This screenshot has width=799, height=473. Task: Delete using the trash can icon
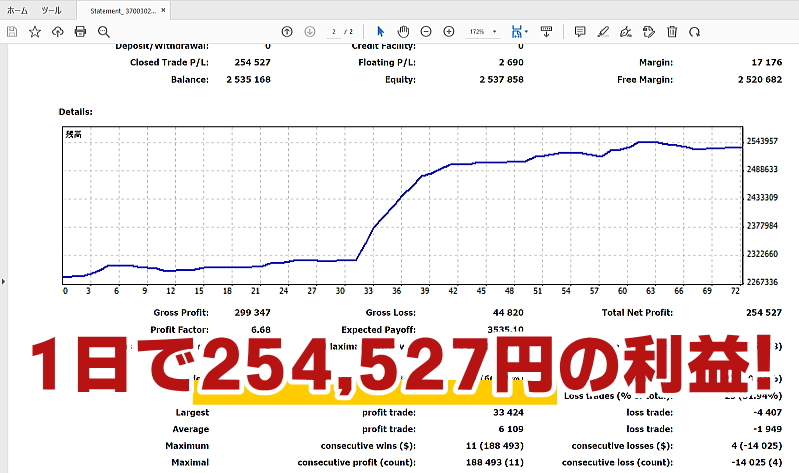(x=672, y=32)
